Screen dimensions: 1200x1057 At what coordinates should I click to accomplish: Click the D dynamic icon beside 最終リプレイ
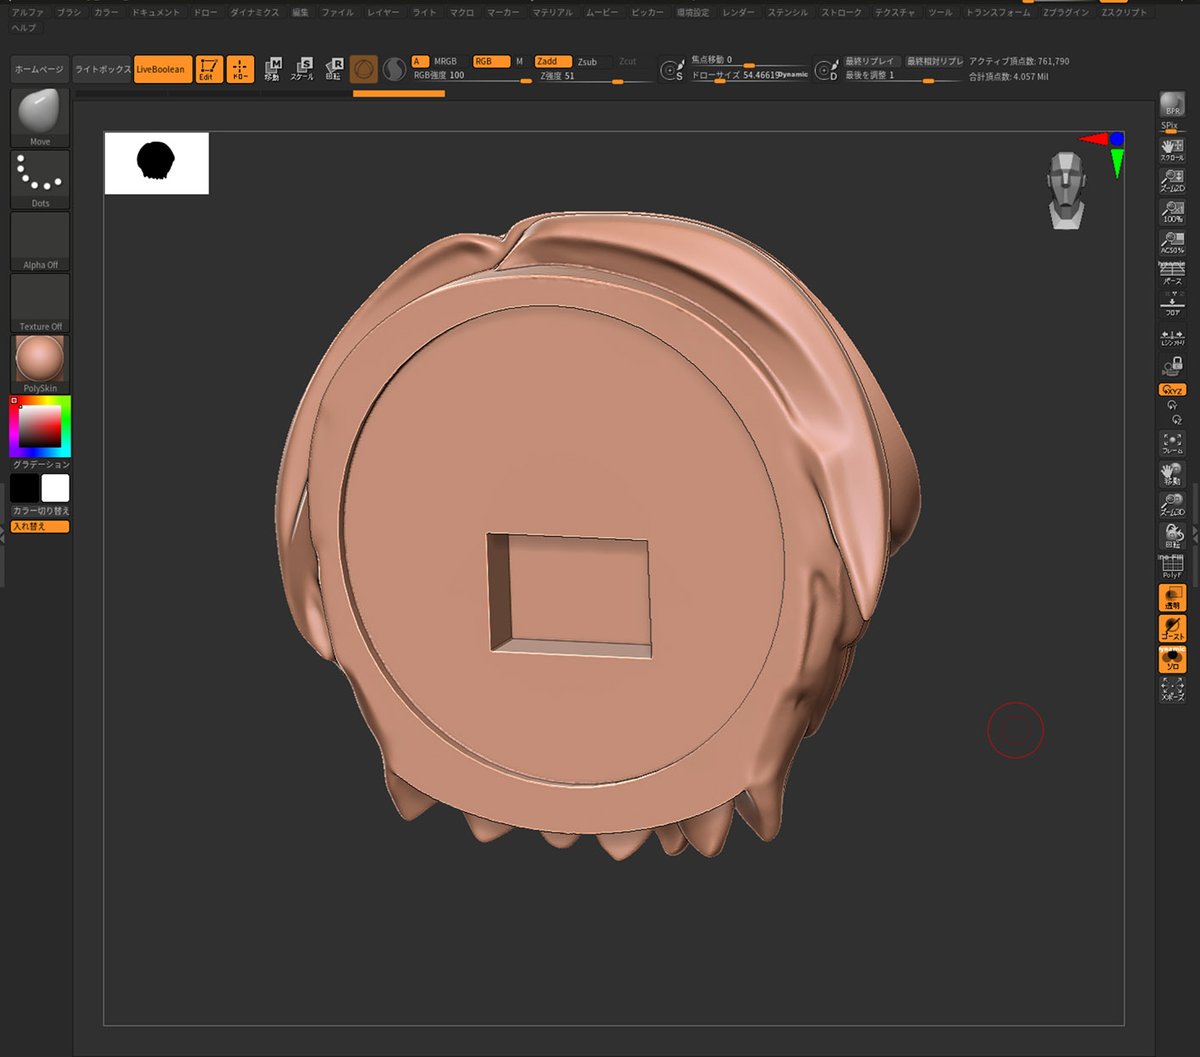coord(826,70)
